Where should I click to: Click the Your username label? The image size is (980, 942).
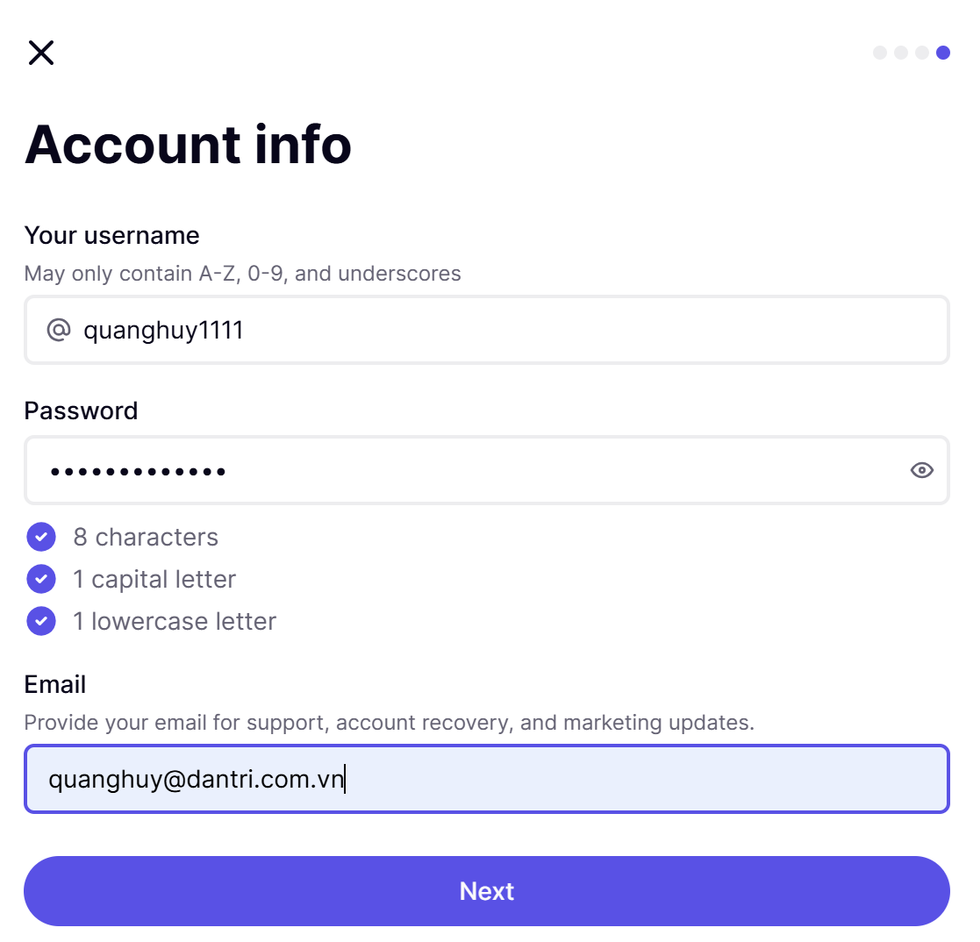(x=112, y=235)
